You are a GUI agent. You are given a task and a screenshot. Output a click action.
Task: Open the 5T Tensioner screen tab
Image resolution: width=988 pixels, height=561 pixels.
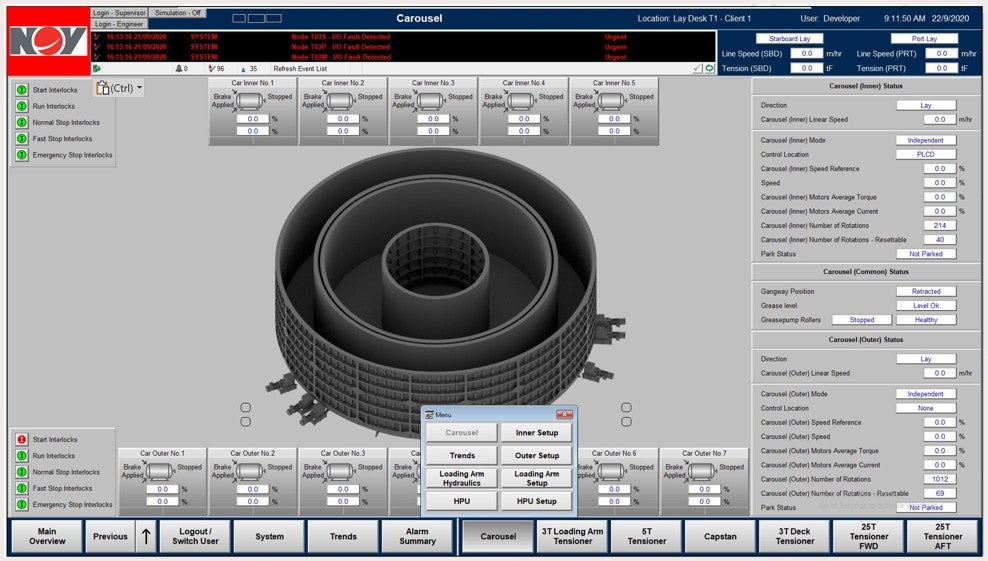pos(647,537)
